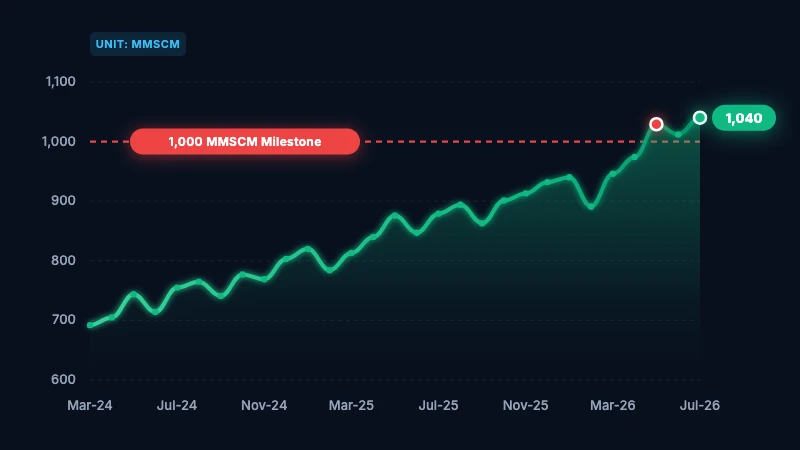Select the Nov-24 x-axis label
This screenshot has width=800, height=450.
click(x=264, y=406)
